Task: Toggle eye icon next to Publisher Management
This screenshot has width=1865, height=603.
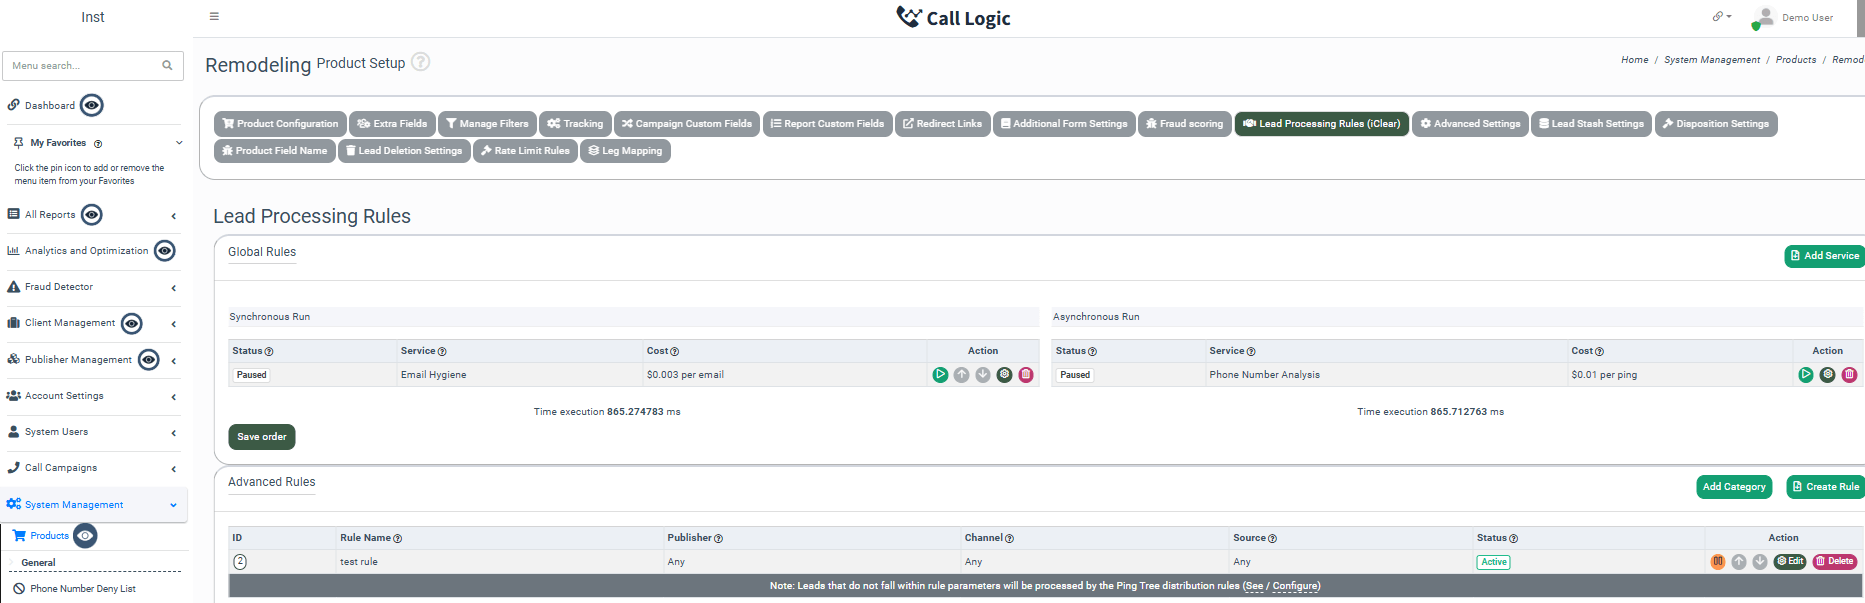Action: point(148,360)
